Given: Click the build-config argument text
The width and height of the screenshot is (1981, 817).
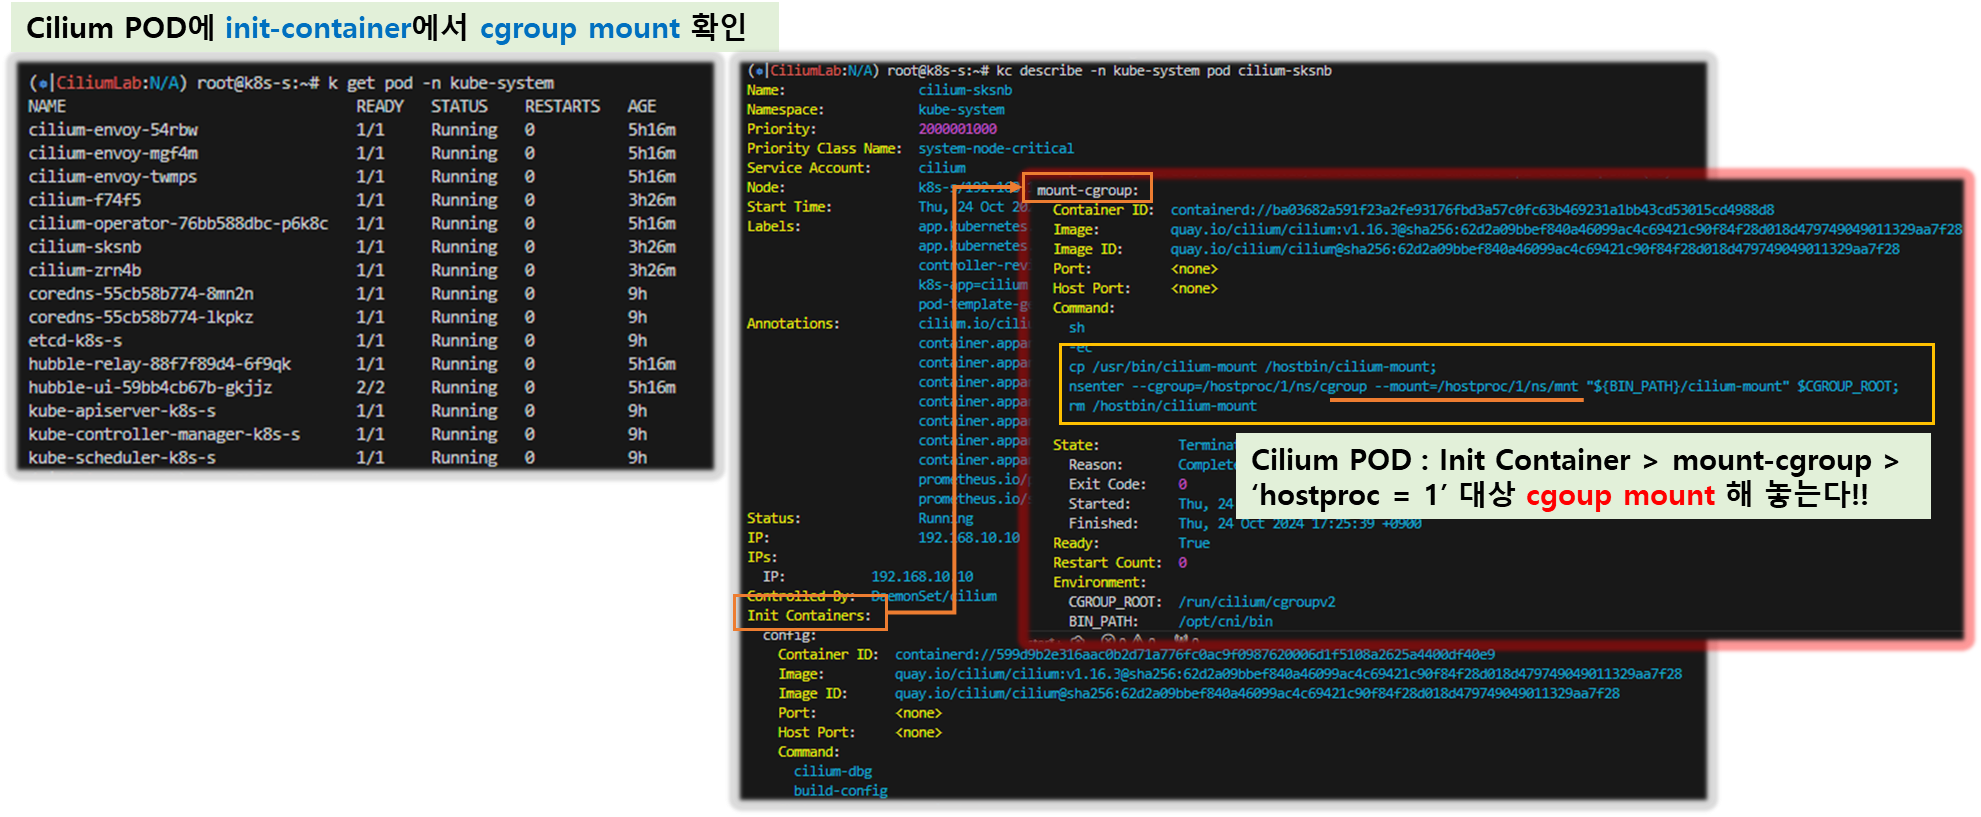Looking at the screenshot, I should (841, 791).
